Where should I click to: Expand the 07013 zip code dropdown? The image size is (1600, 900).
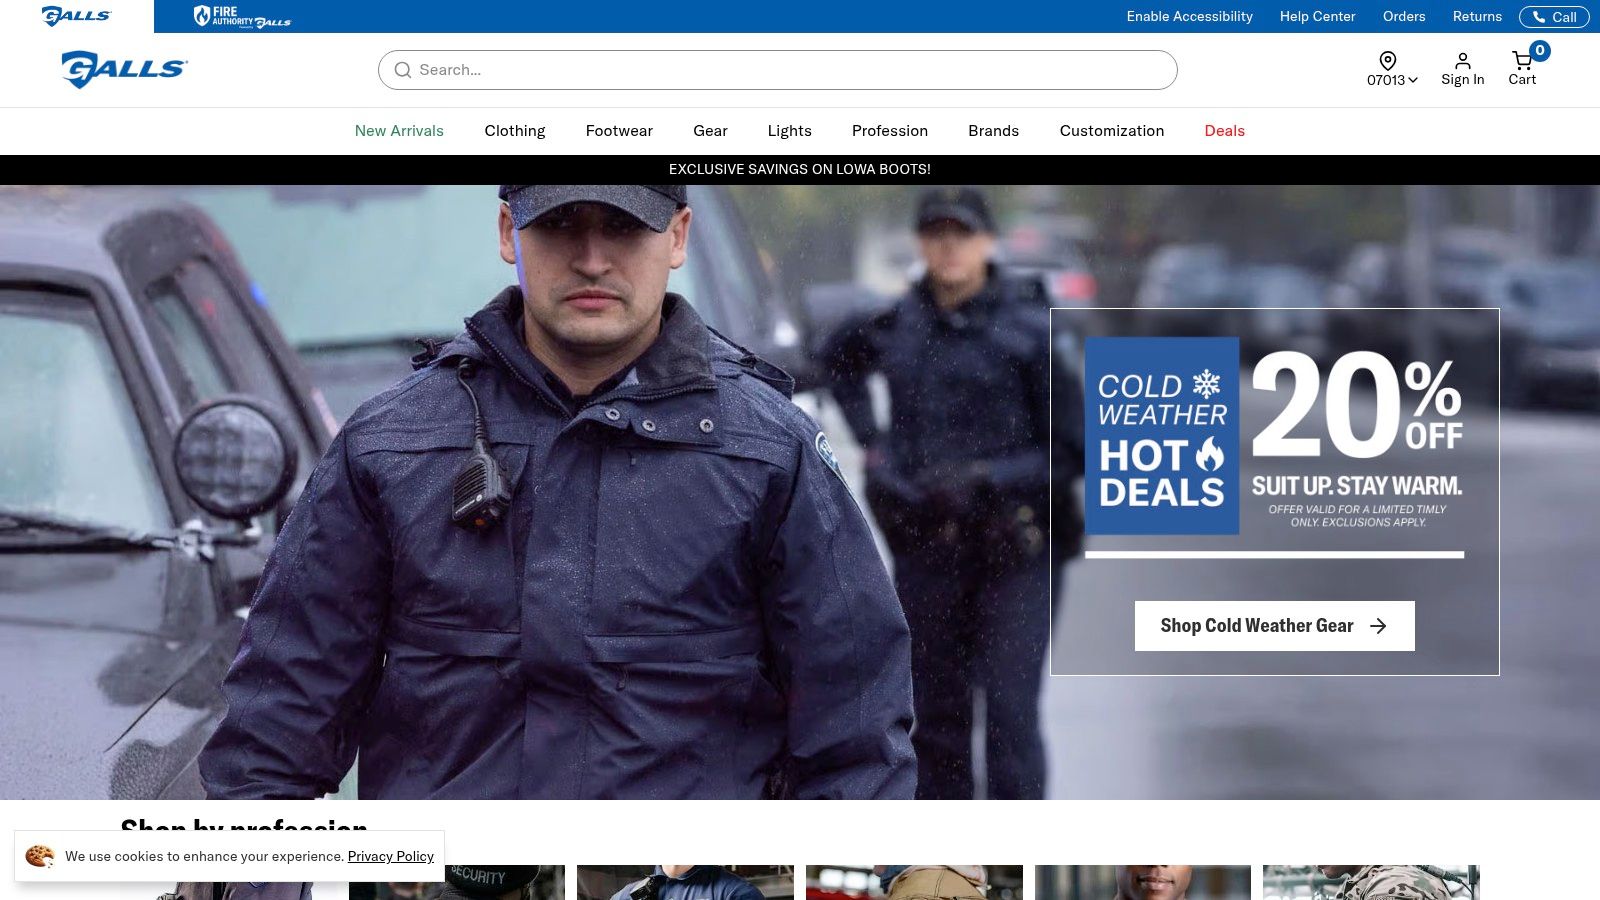tap(1392, 80)
